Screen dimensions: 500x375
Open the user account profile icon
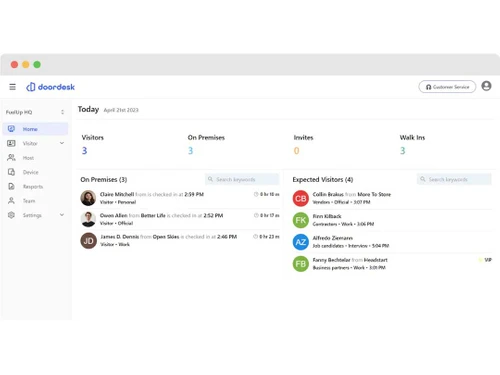pos(486,86)
